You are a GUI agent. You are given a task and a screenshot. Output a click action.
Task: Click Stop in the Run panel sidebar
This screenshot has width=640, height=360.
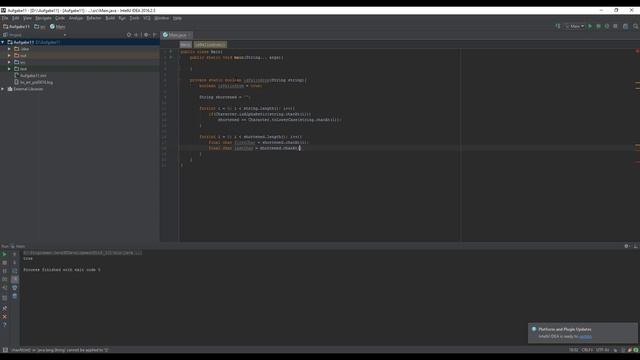tap(4, 262)
